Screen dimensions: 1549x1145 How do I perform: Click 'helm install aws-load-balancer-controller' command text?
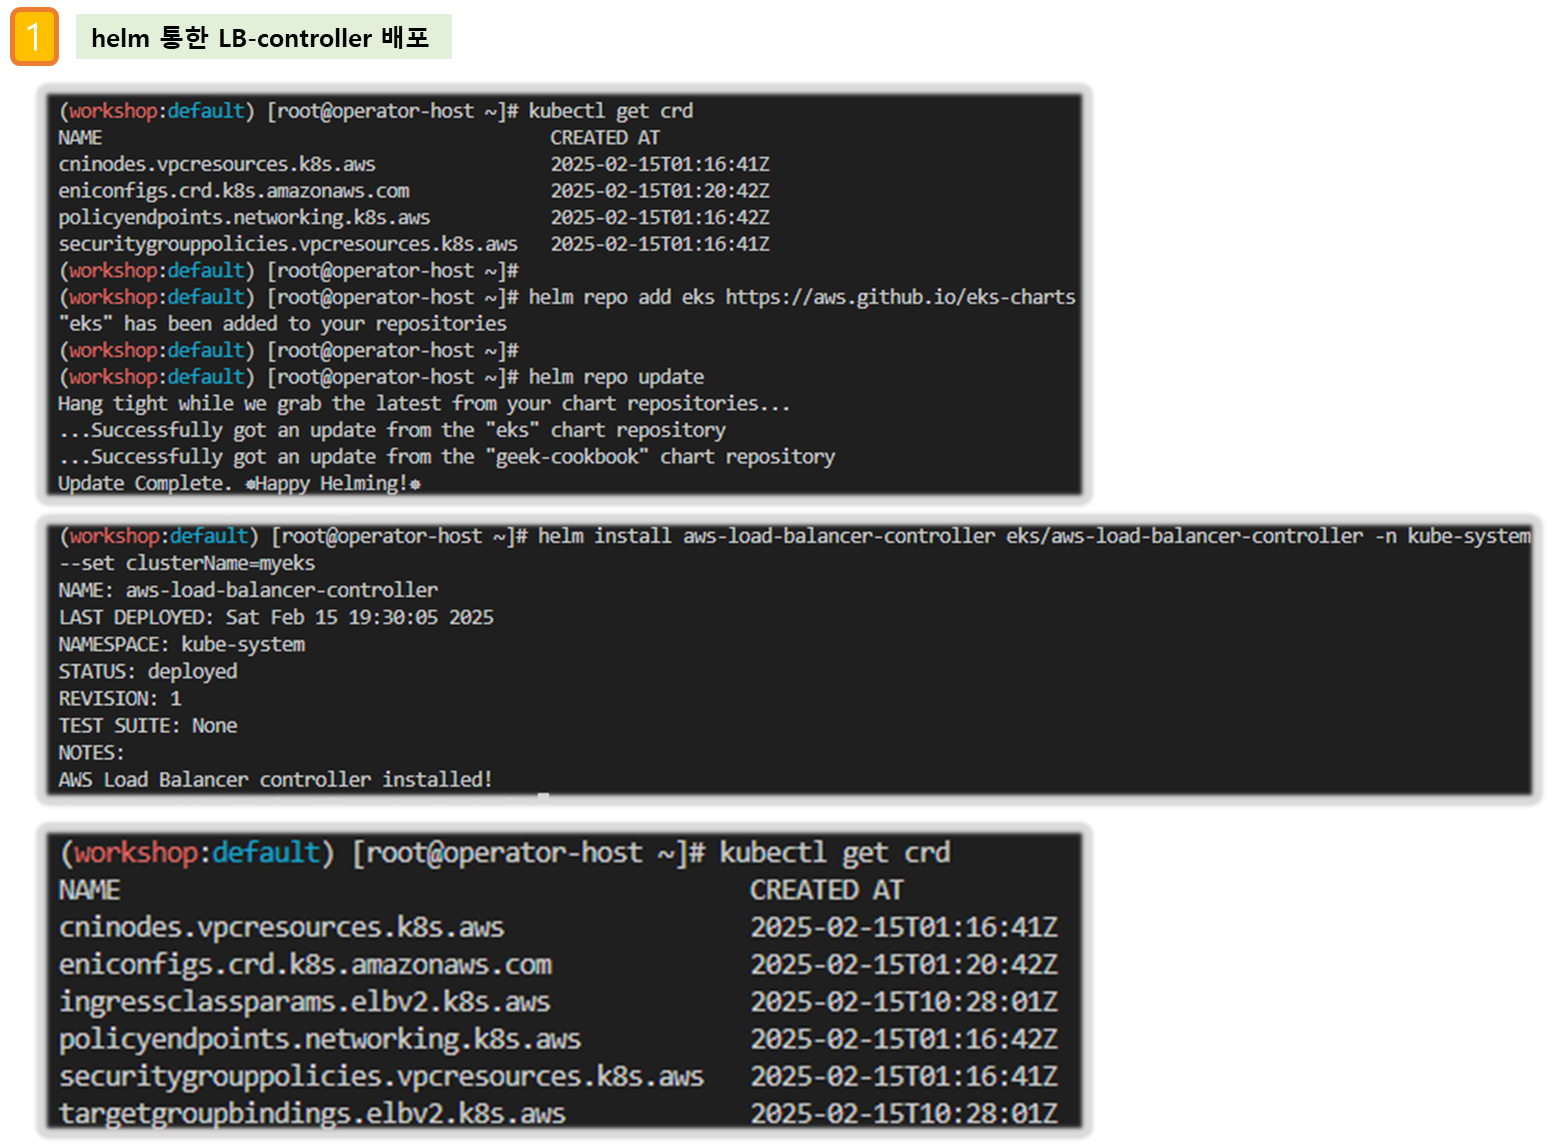[766, 536]
